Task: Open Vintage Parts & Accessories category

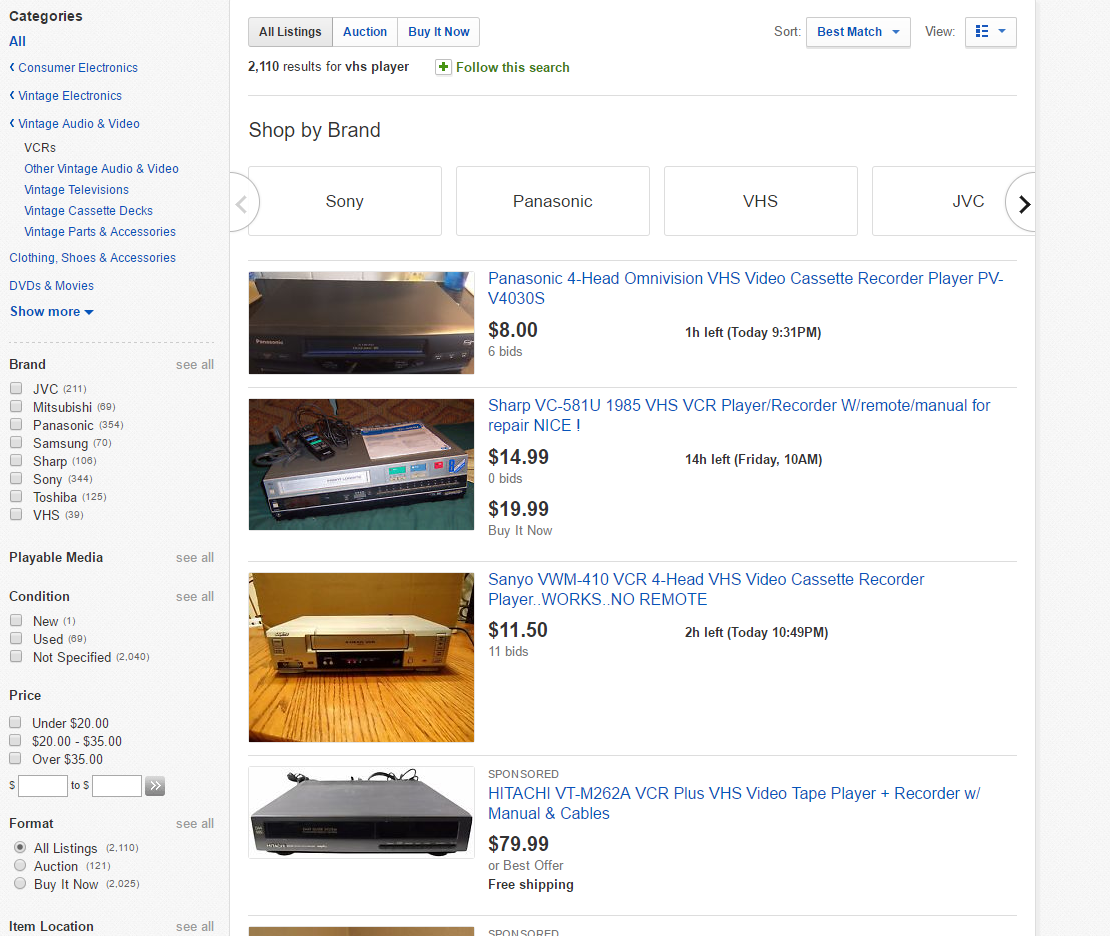Action: point(100,232)
